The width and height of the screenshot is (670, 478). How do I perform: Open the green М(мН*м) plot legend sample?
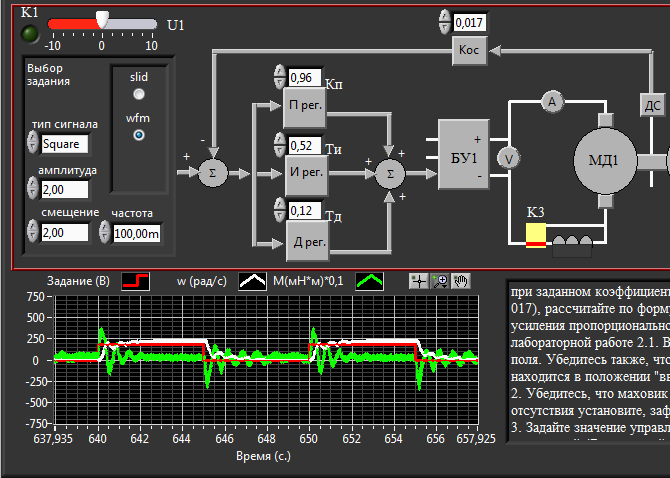pyautogui.click(x=370, y=282)
